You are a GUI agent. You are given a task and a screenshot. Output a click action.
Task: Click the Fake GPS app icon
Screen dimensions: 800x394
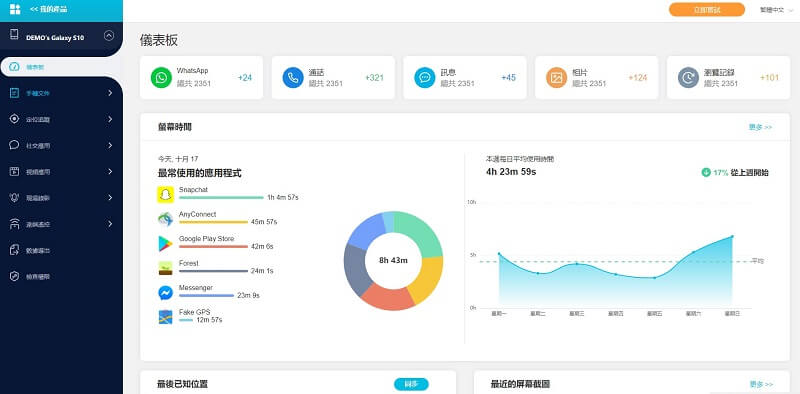[165, 317]
